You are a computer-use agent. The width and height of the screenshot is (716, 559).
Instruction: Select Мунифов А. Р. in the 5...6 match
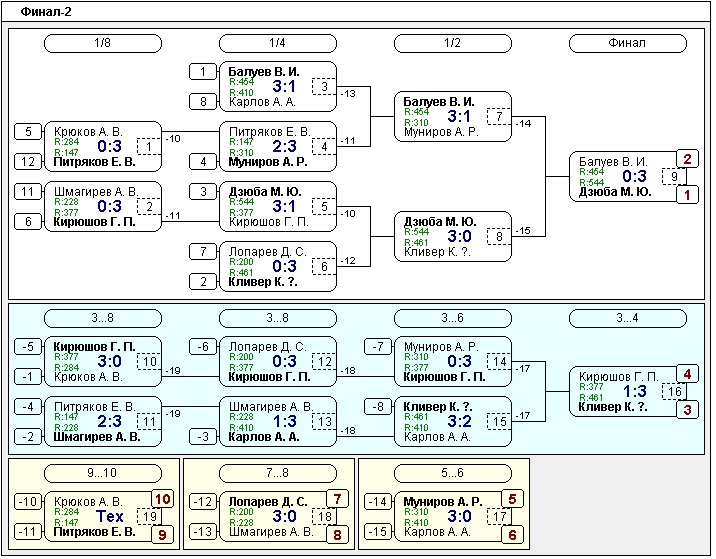tap(441, 502)
